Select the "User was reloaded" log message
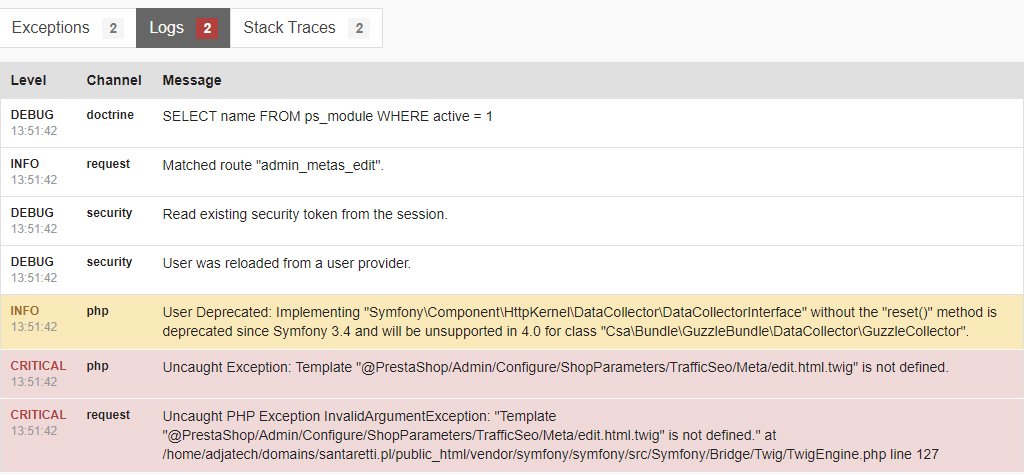Viewport: 1024px width, 474px height. tap(287, 263)
